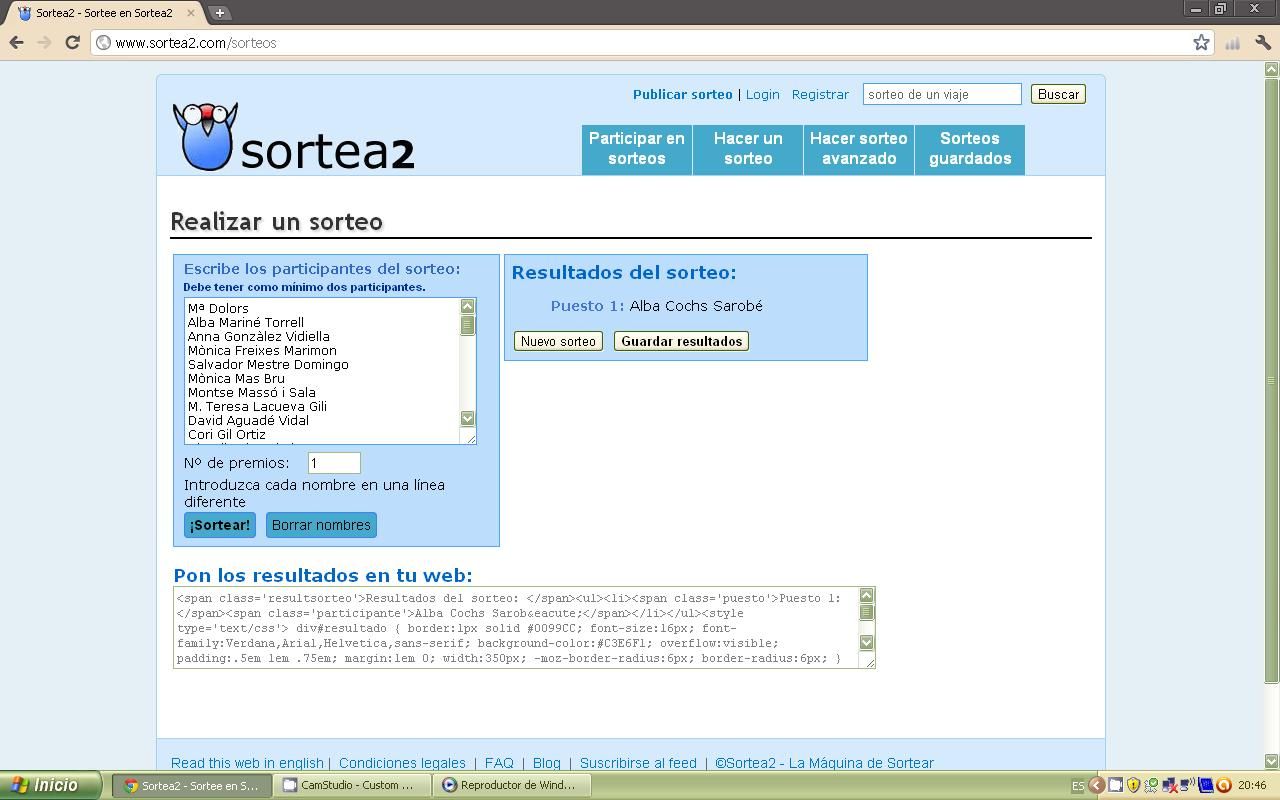Click Borrar nombres to clear participants

pyautogui.click(x=321, y=525)
